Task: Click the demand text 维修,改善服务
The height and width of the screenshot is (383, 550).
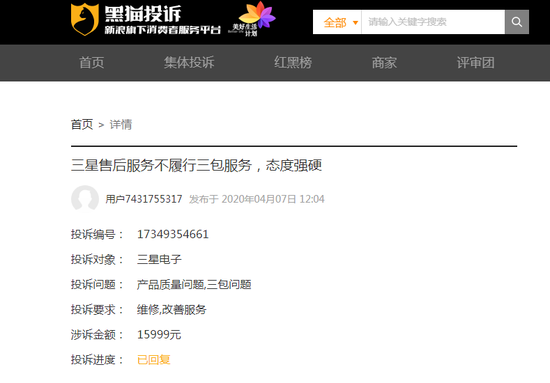Action: [172, 310]
